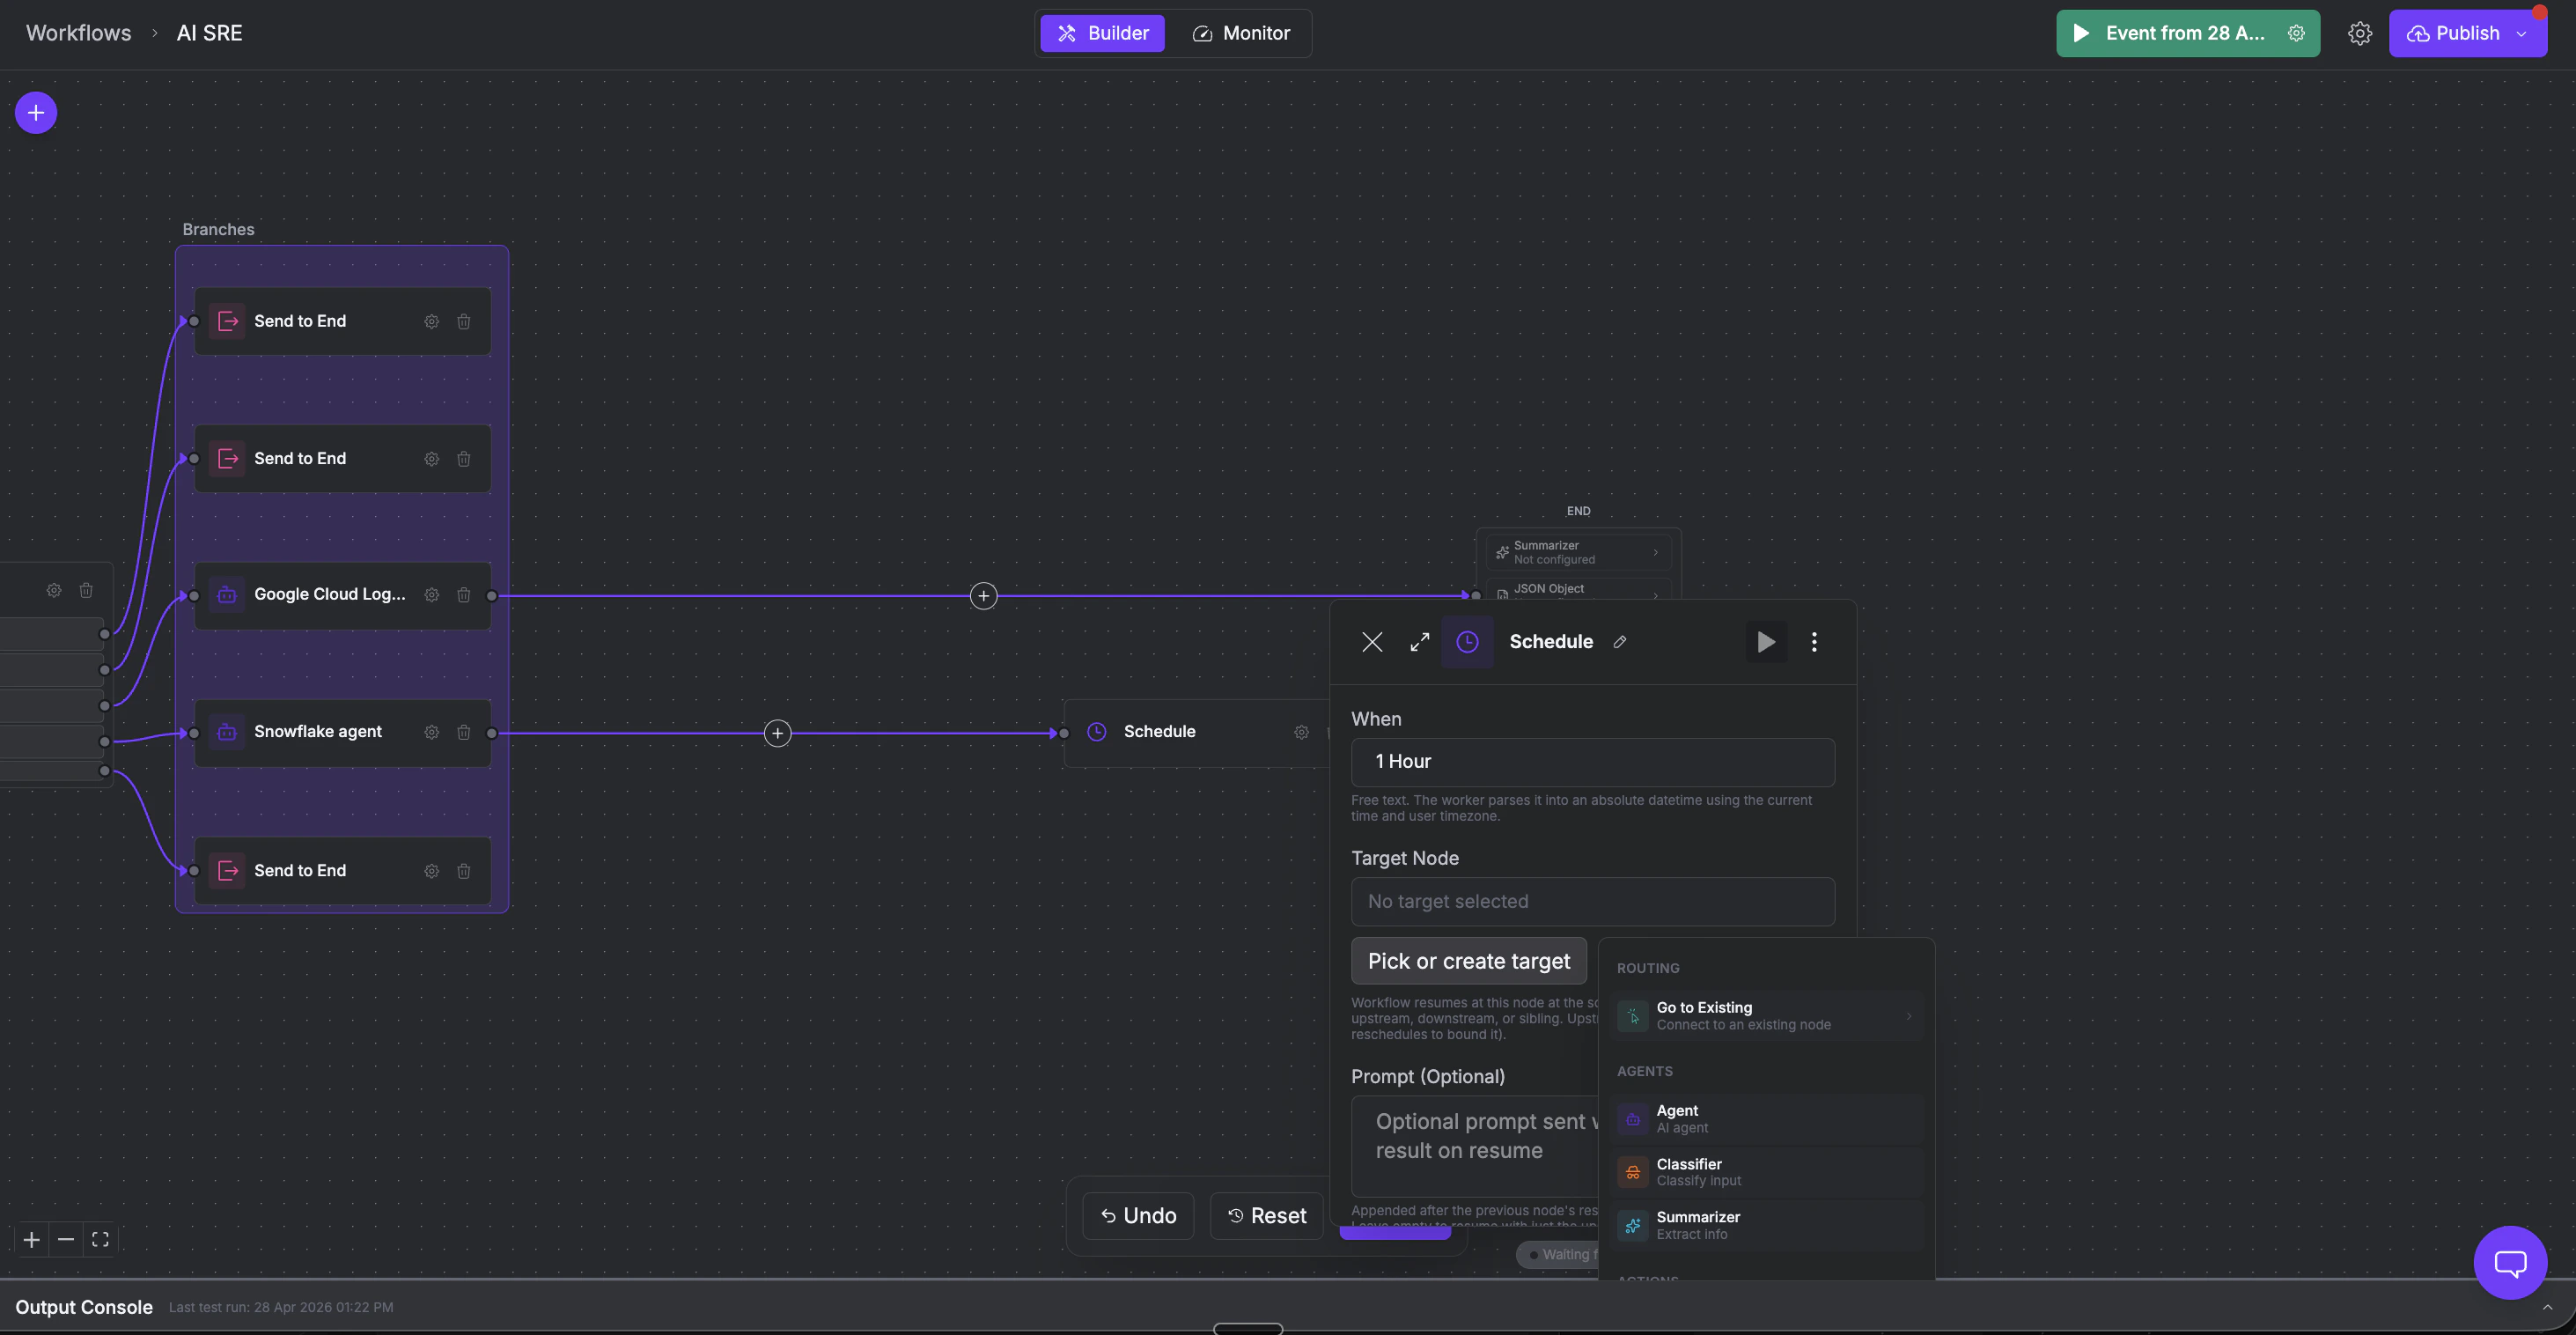The height and width of the screenshot is (1335, 2576).
Task: Select Summarizer from the agents list
Action: click(1766, 1225)
